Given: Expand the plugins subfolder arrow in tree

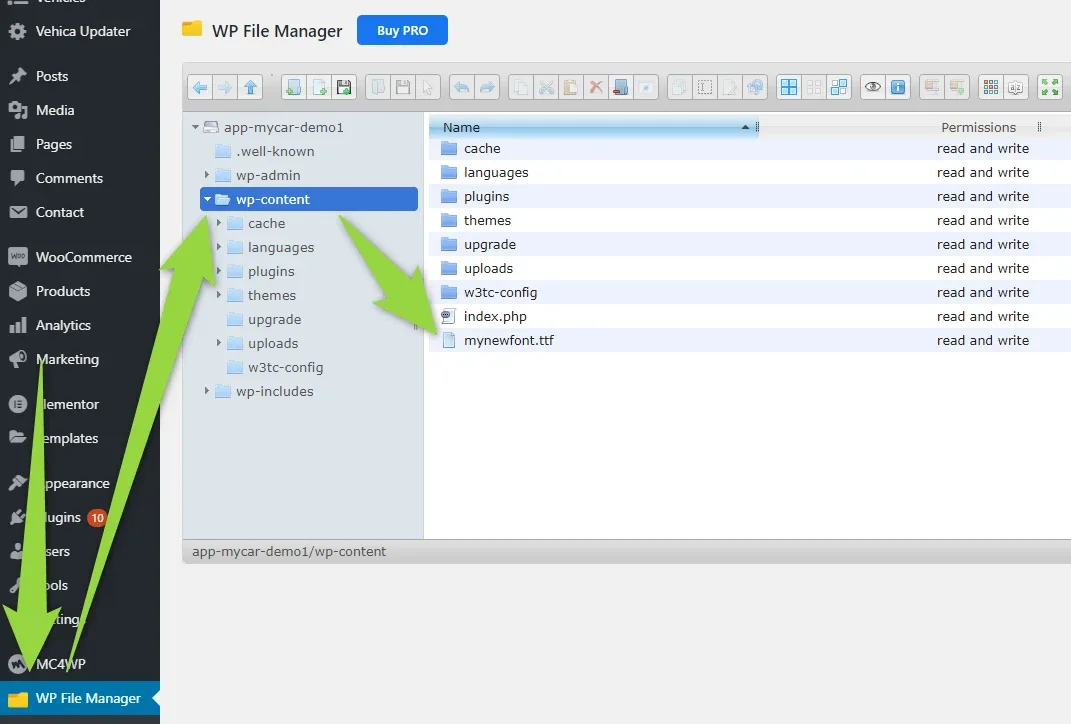Looking at the screenshot, I should coord(219,270).
